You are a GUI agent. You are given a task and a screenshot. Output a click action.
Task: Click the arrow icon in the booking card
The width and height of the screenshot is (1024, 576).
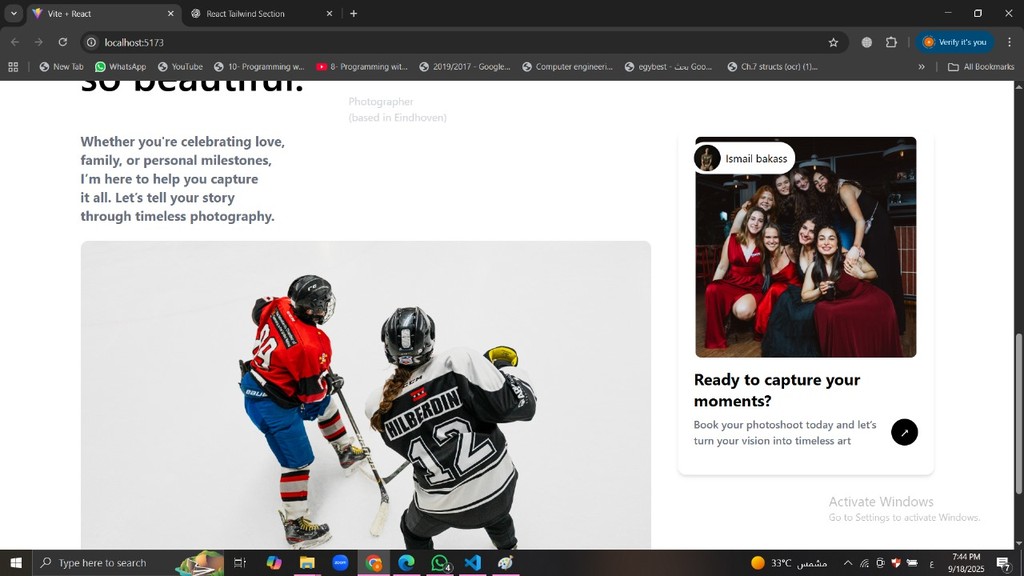[904, 432]
